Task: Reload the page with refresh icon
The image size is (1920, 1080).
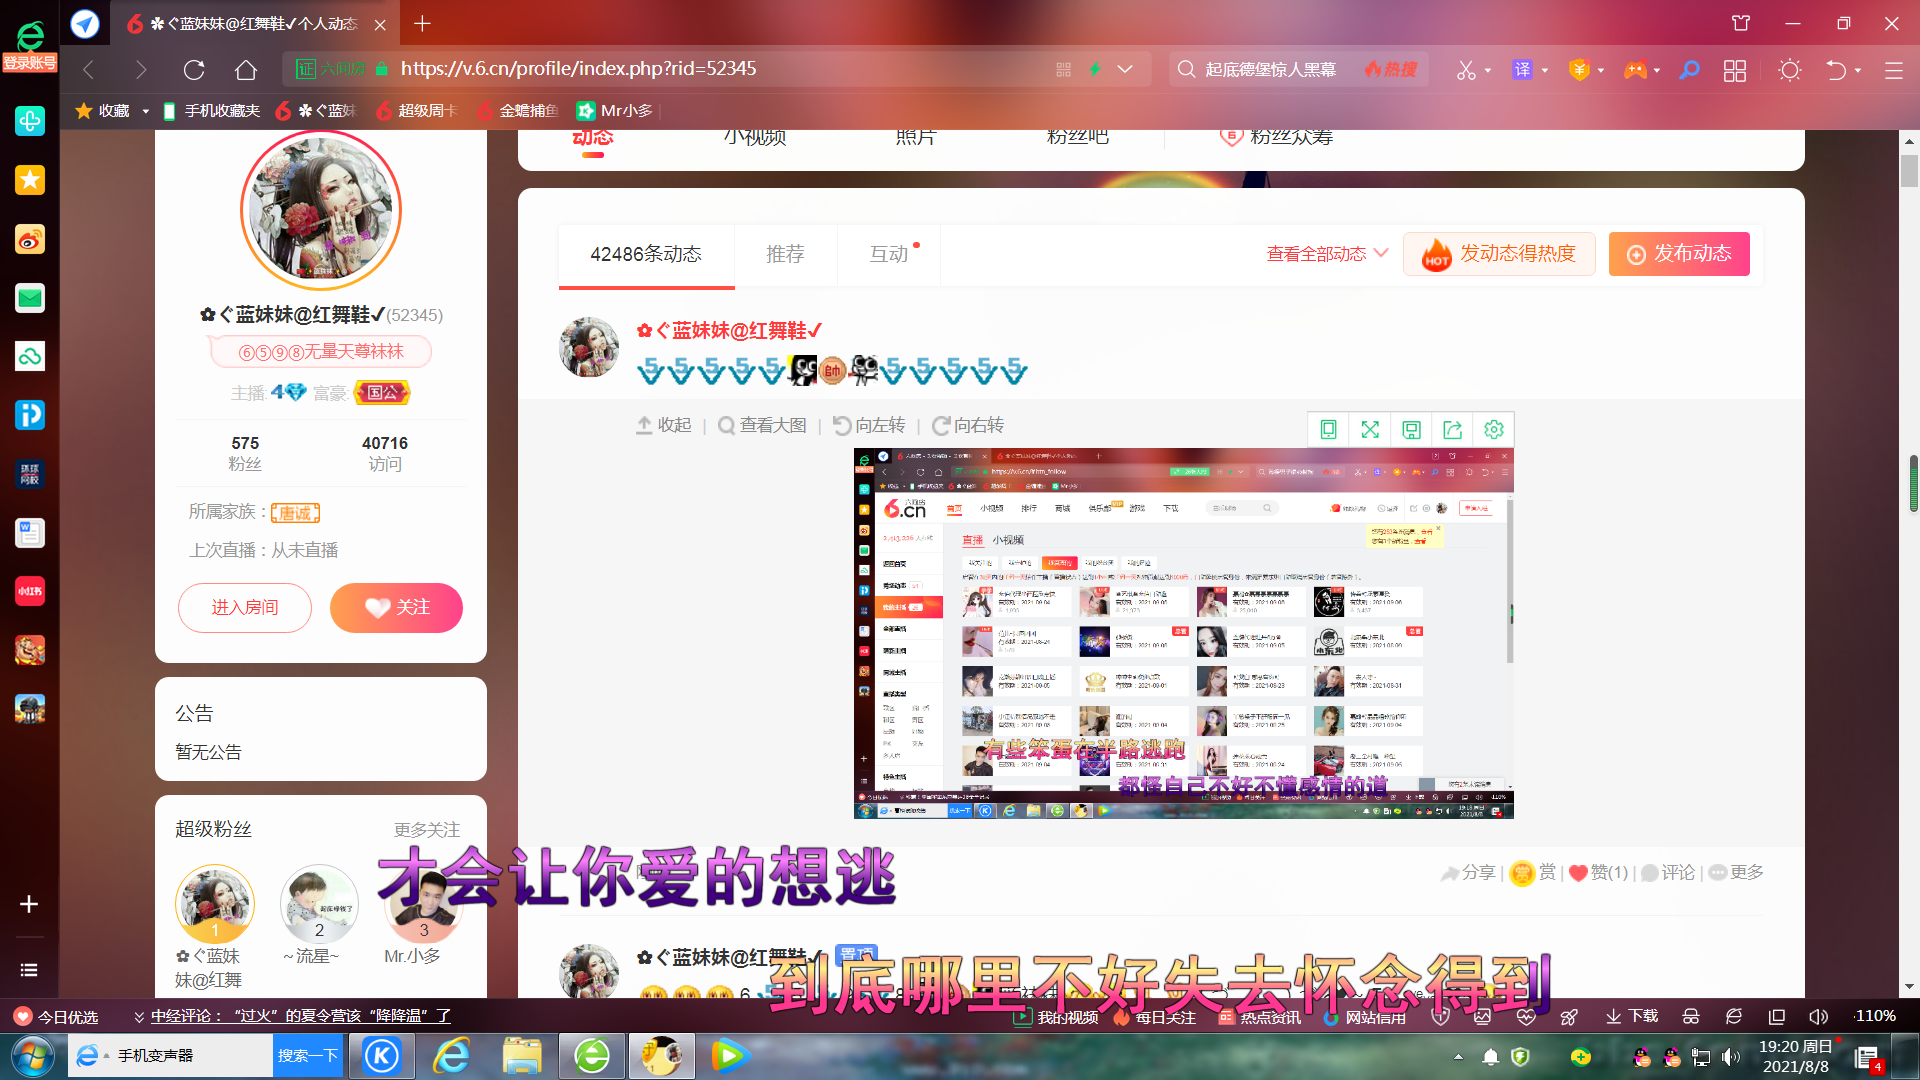Action: pyautogui.click(x=194, y=69)
